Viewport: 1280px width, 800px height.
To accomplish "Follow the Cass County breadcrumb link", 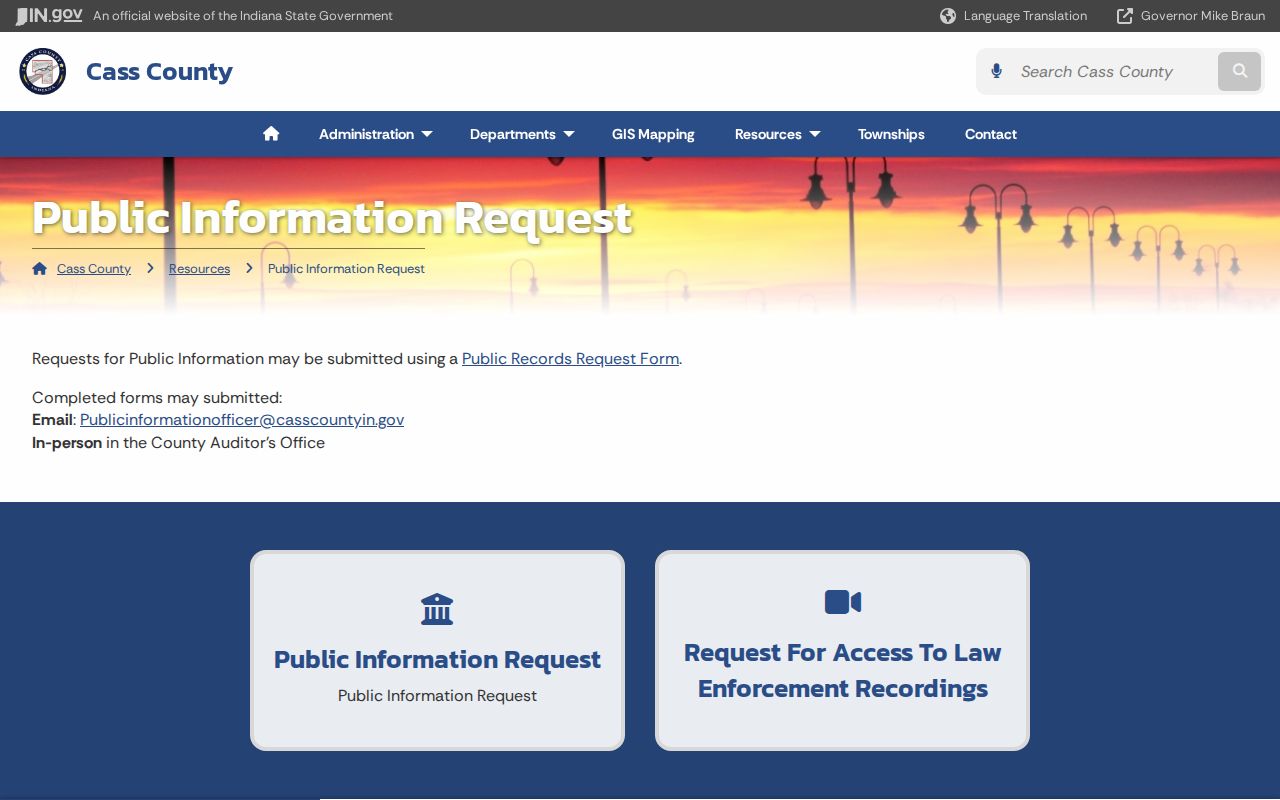I will pyautogui.click(x=94, y=269).
